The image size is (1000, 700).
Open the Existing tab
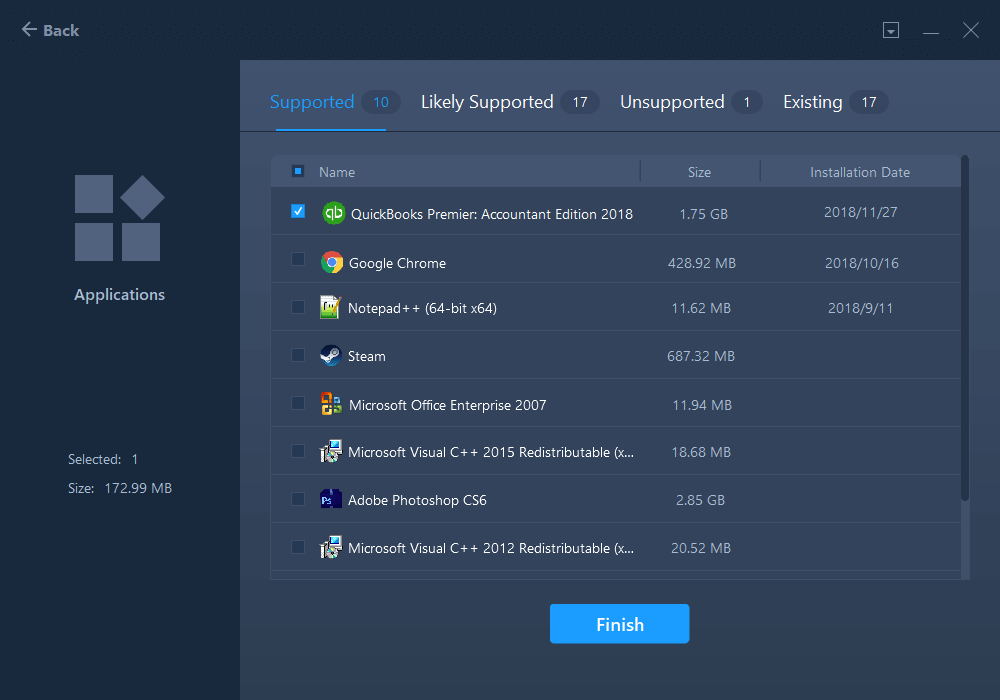tap(835, 102)
